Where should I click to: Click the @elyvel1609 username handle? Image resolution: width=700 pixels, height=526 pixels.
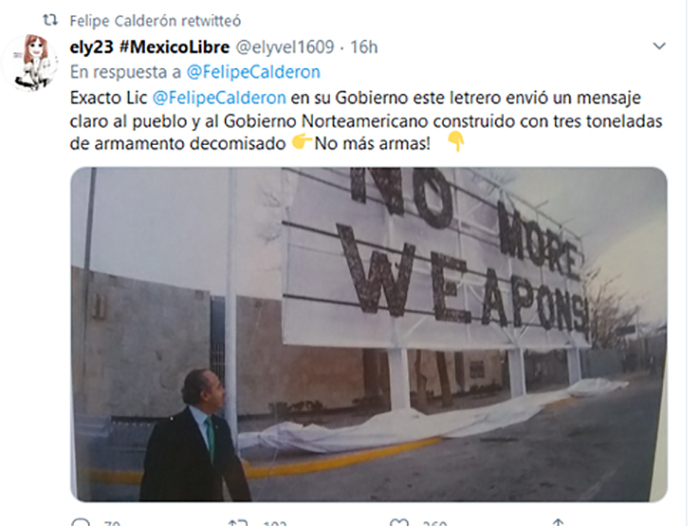285,47
